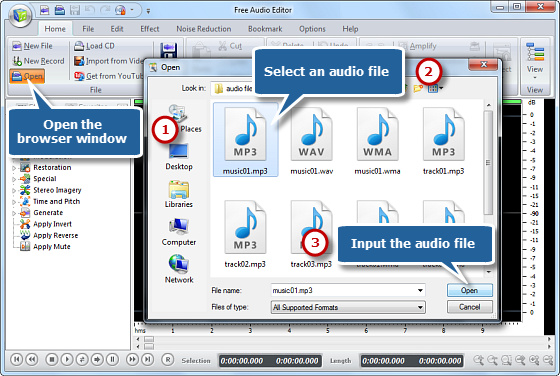Click New File icon in quick access toolbar
The width and height of the screenshot is (560, 376).
tap(44, 10)
